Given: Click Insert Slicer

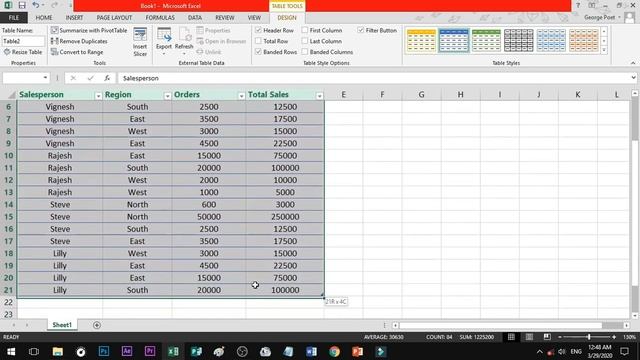Looking at the screenshot, I should click(140, 42).
